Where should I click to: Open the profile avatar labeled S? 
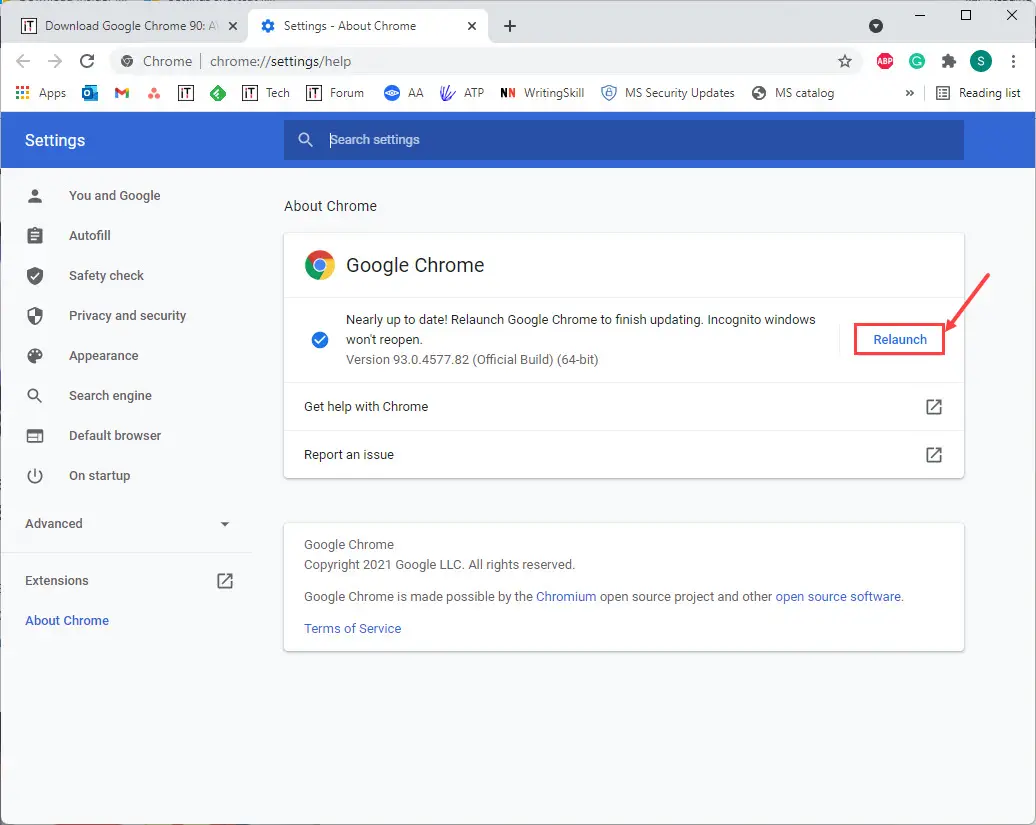click(x=980, y=61)
